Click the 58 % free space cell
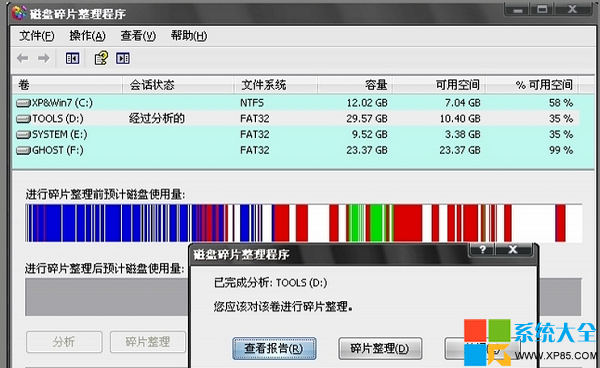600x368 pixels. [561, 103]
